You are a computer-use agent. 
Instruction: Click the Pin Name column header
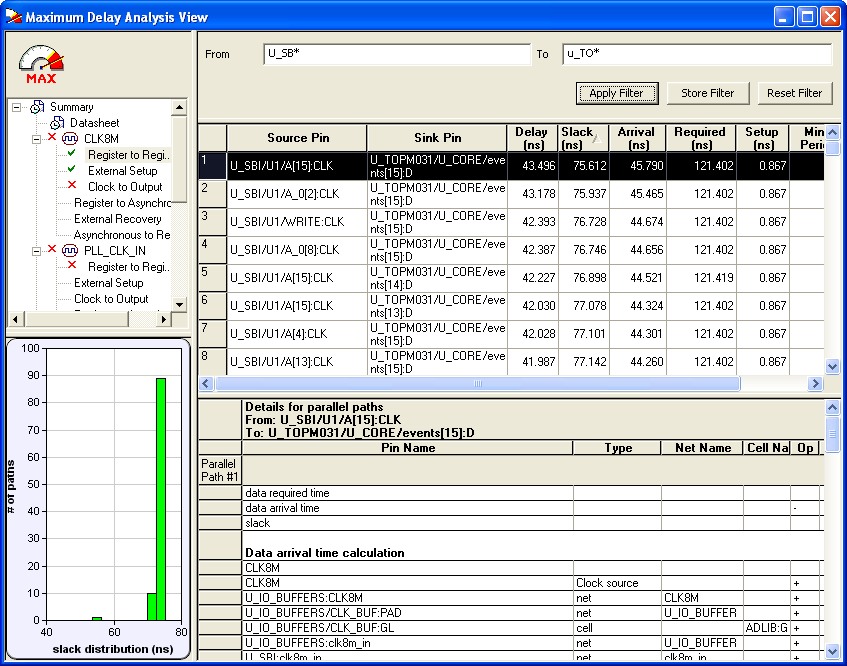[x=408, y=448]
